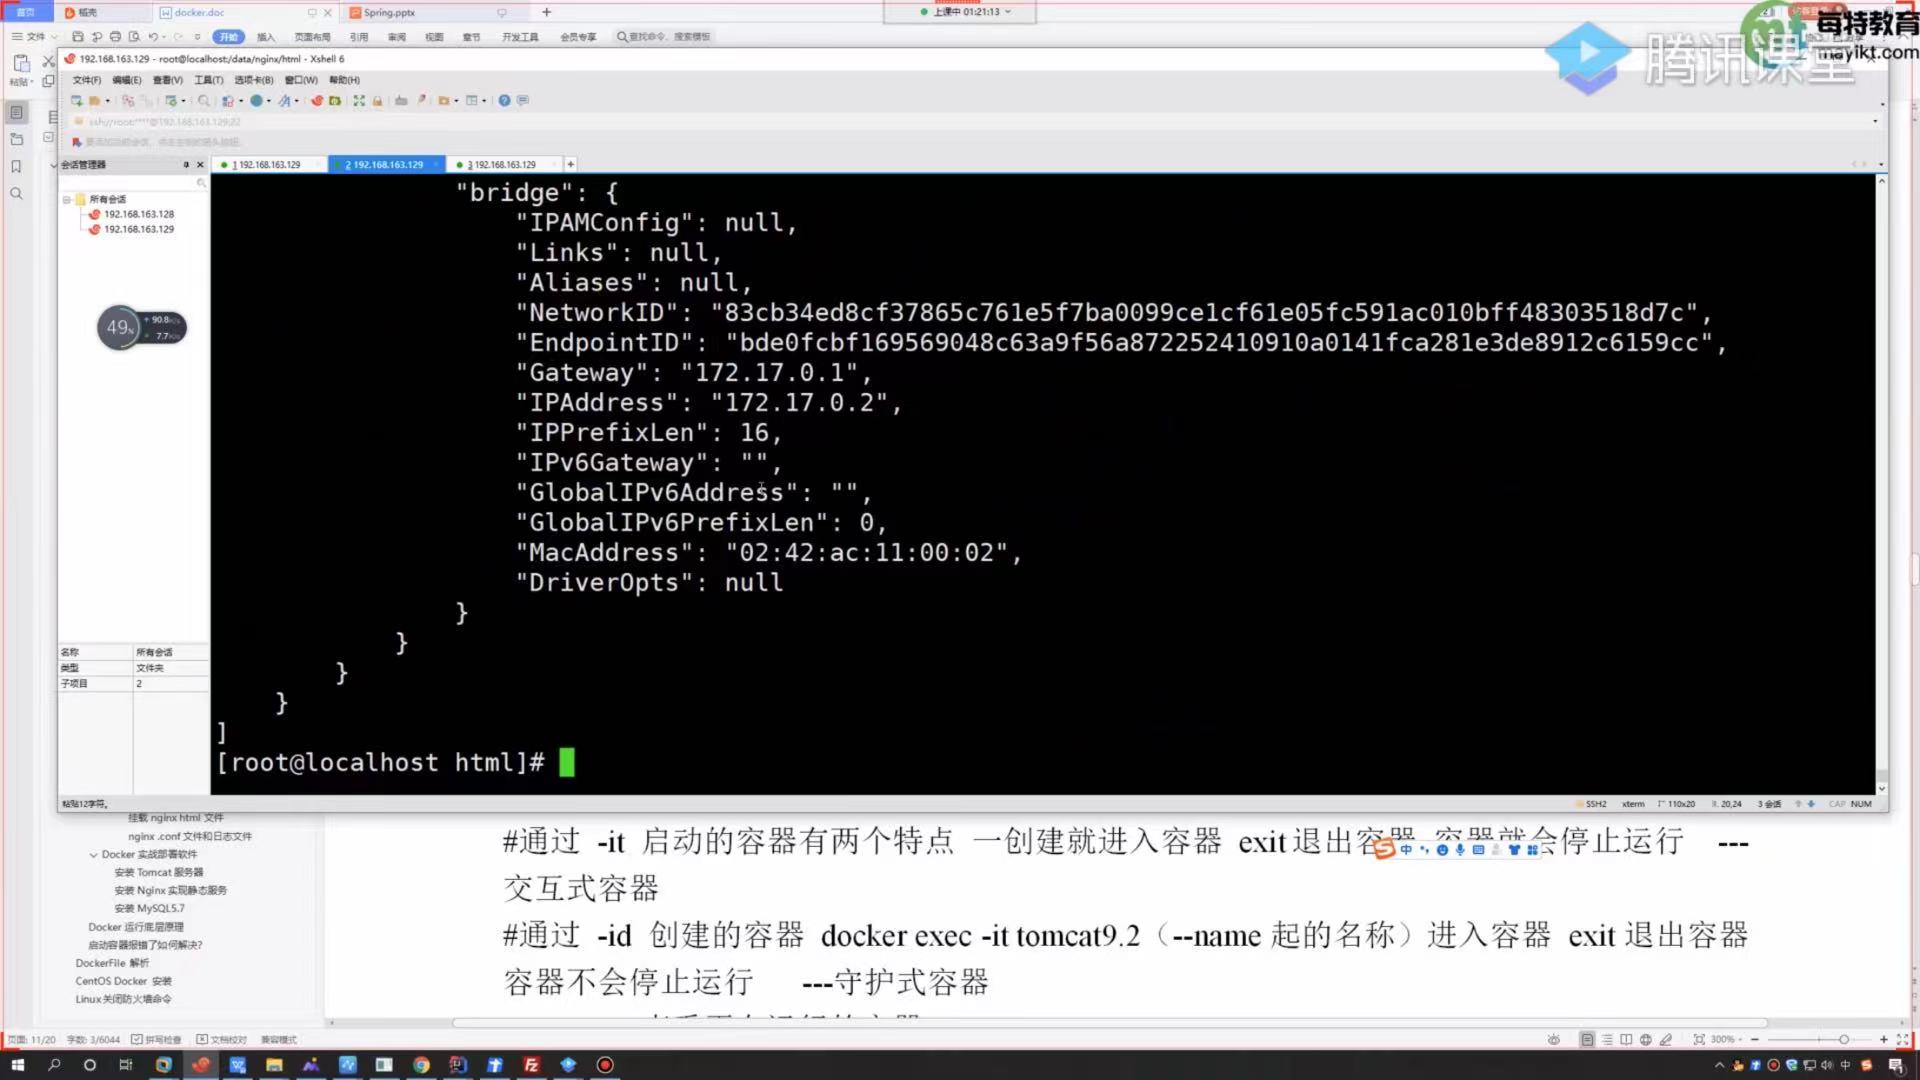
Task: Click 安装 MySQL5.7 in the document outline
Action: [x=149, y=908]
